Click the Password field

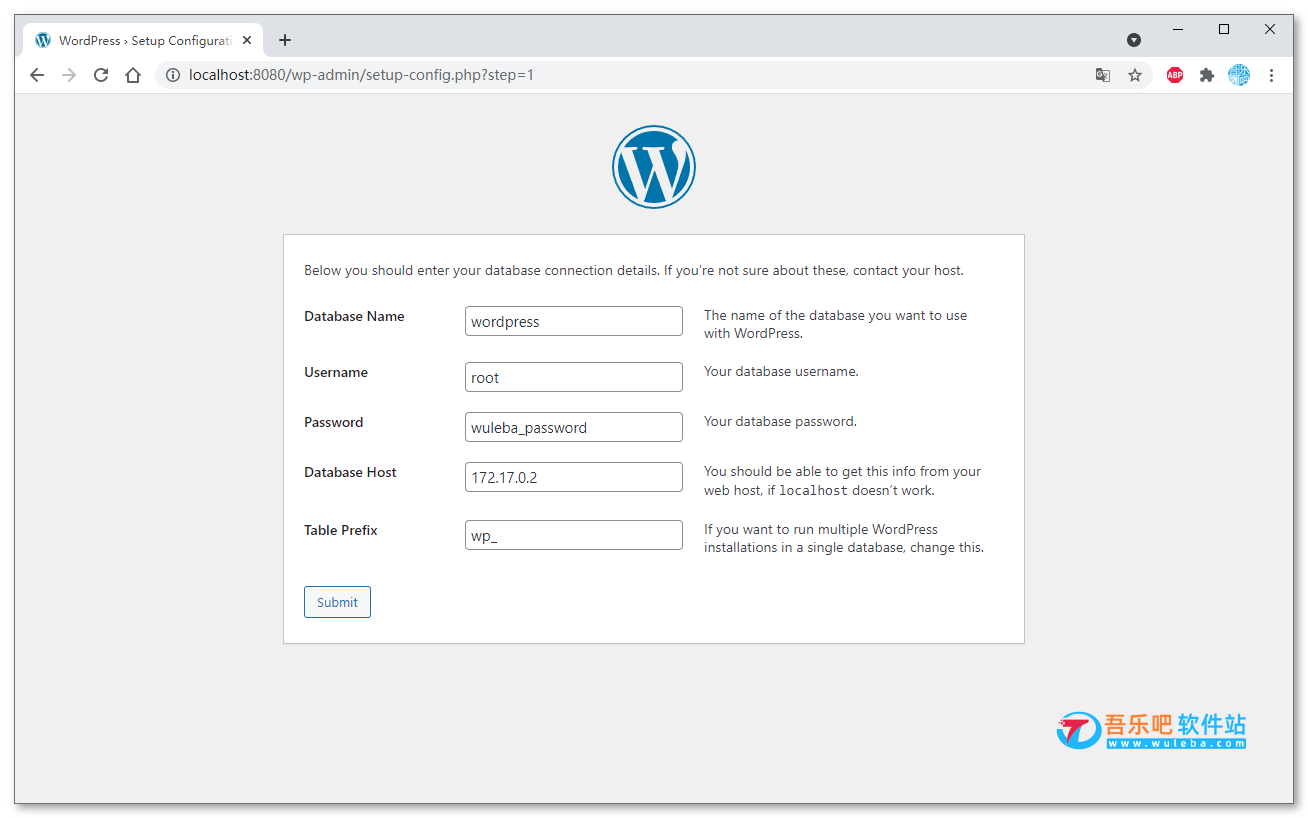pos(574,427)
